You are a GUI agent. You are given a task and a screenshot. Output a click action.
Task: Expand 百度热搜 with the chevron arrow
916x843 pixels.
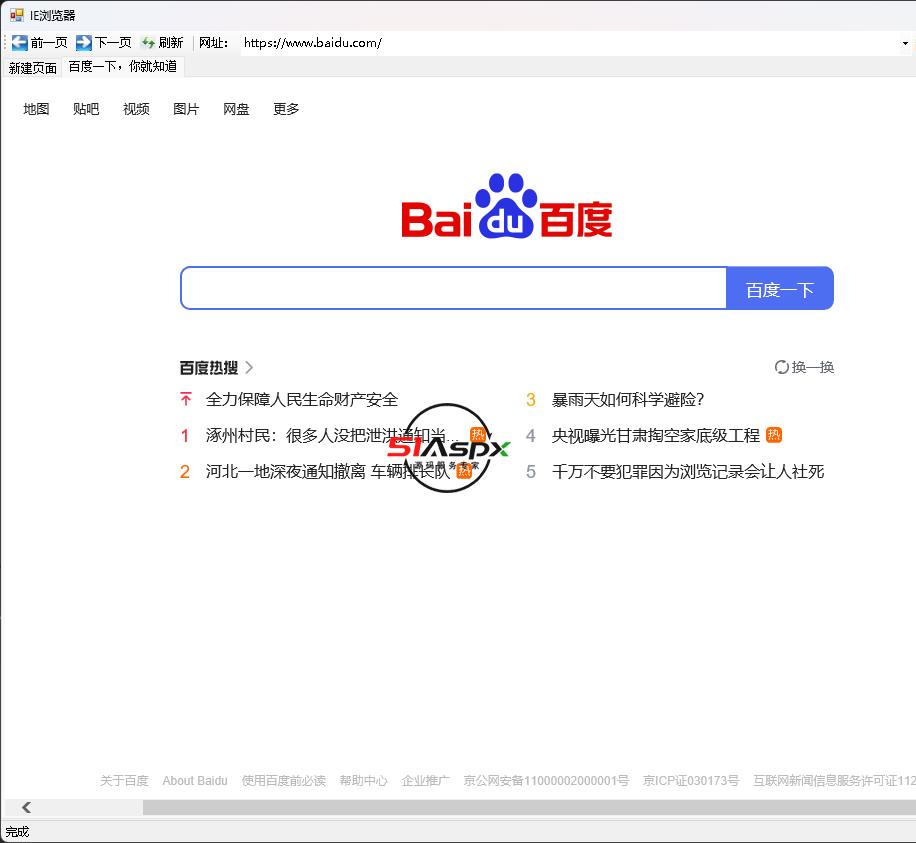click(249, 367)
